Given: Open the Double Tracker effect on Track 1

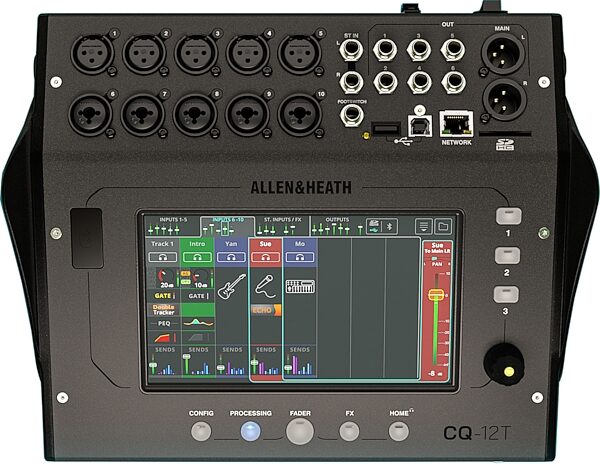Looking at the screenshot, I should pos(163,309).
